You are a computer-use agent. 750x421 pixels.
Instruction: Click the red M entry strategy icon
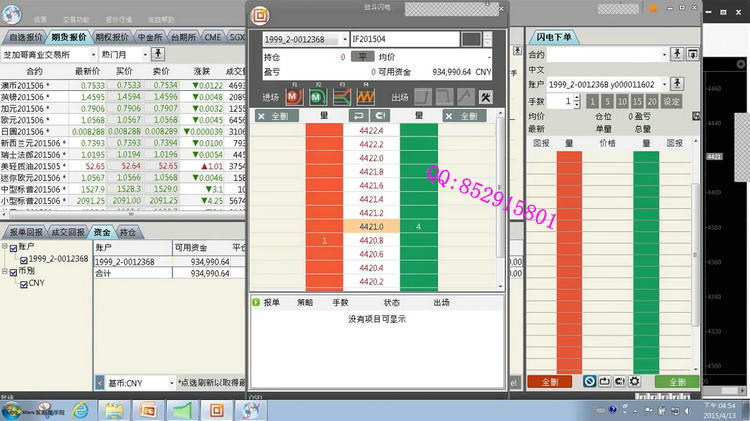(x=293, y=96)
